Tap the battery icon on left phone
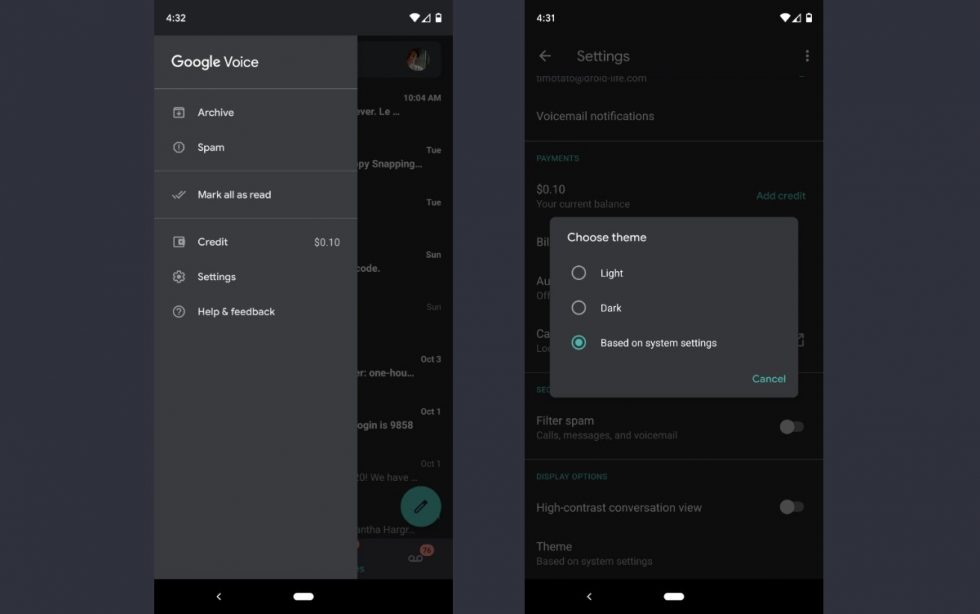 click(x=438, y=18)
